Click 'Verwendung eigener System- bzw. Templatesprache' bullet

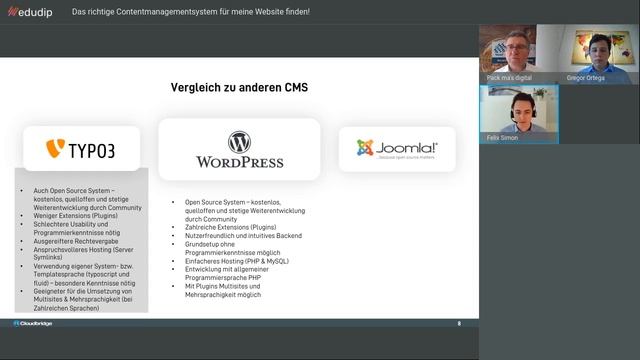pyautogui.click(x=84, y=274)
